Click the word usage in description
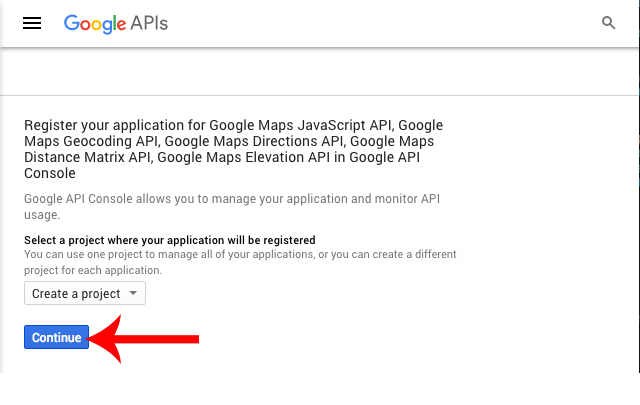This screenshot has height=405, width=640. point(42,215)
